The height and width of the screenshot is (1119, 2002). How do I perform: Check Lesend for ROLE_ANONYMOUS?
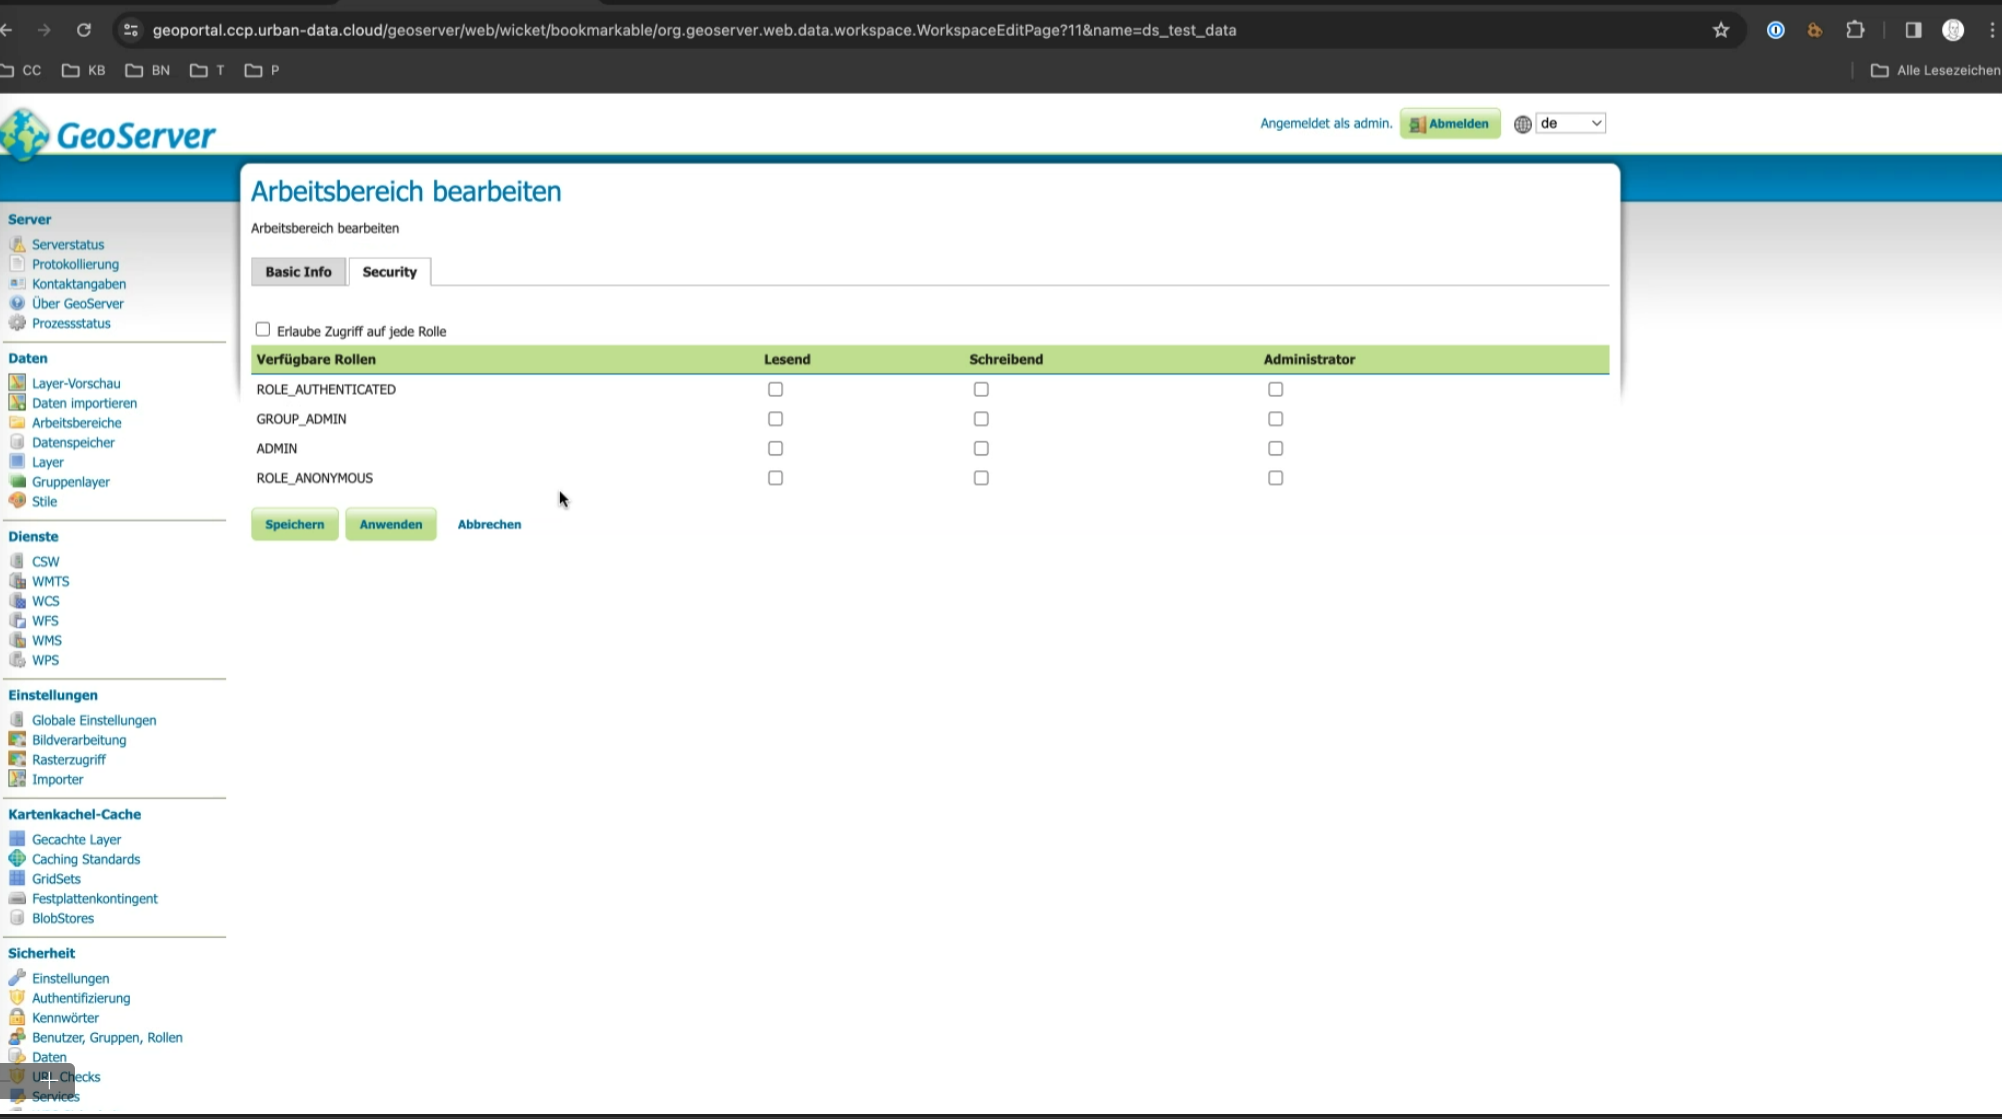[775, 478]
